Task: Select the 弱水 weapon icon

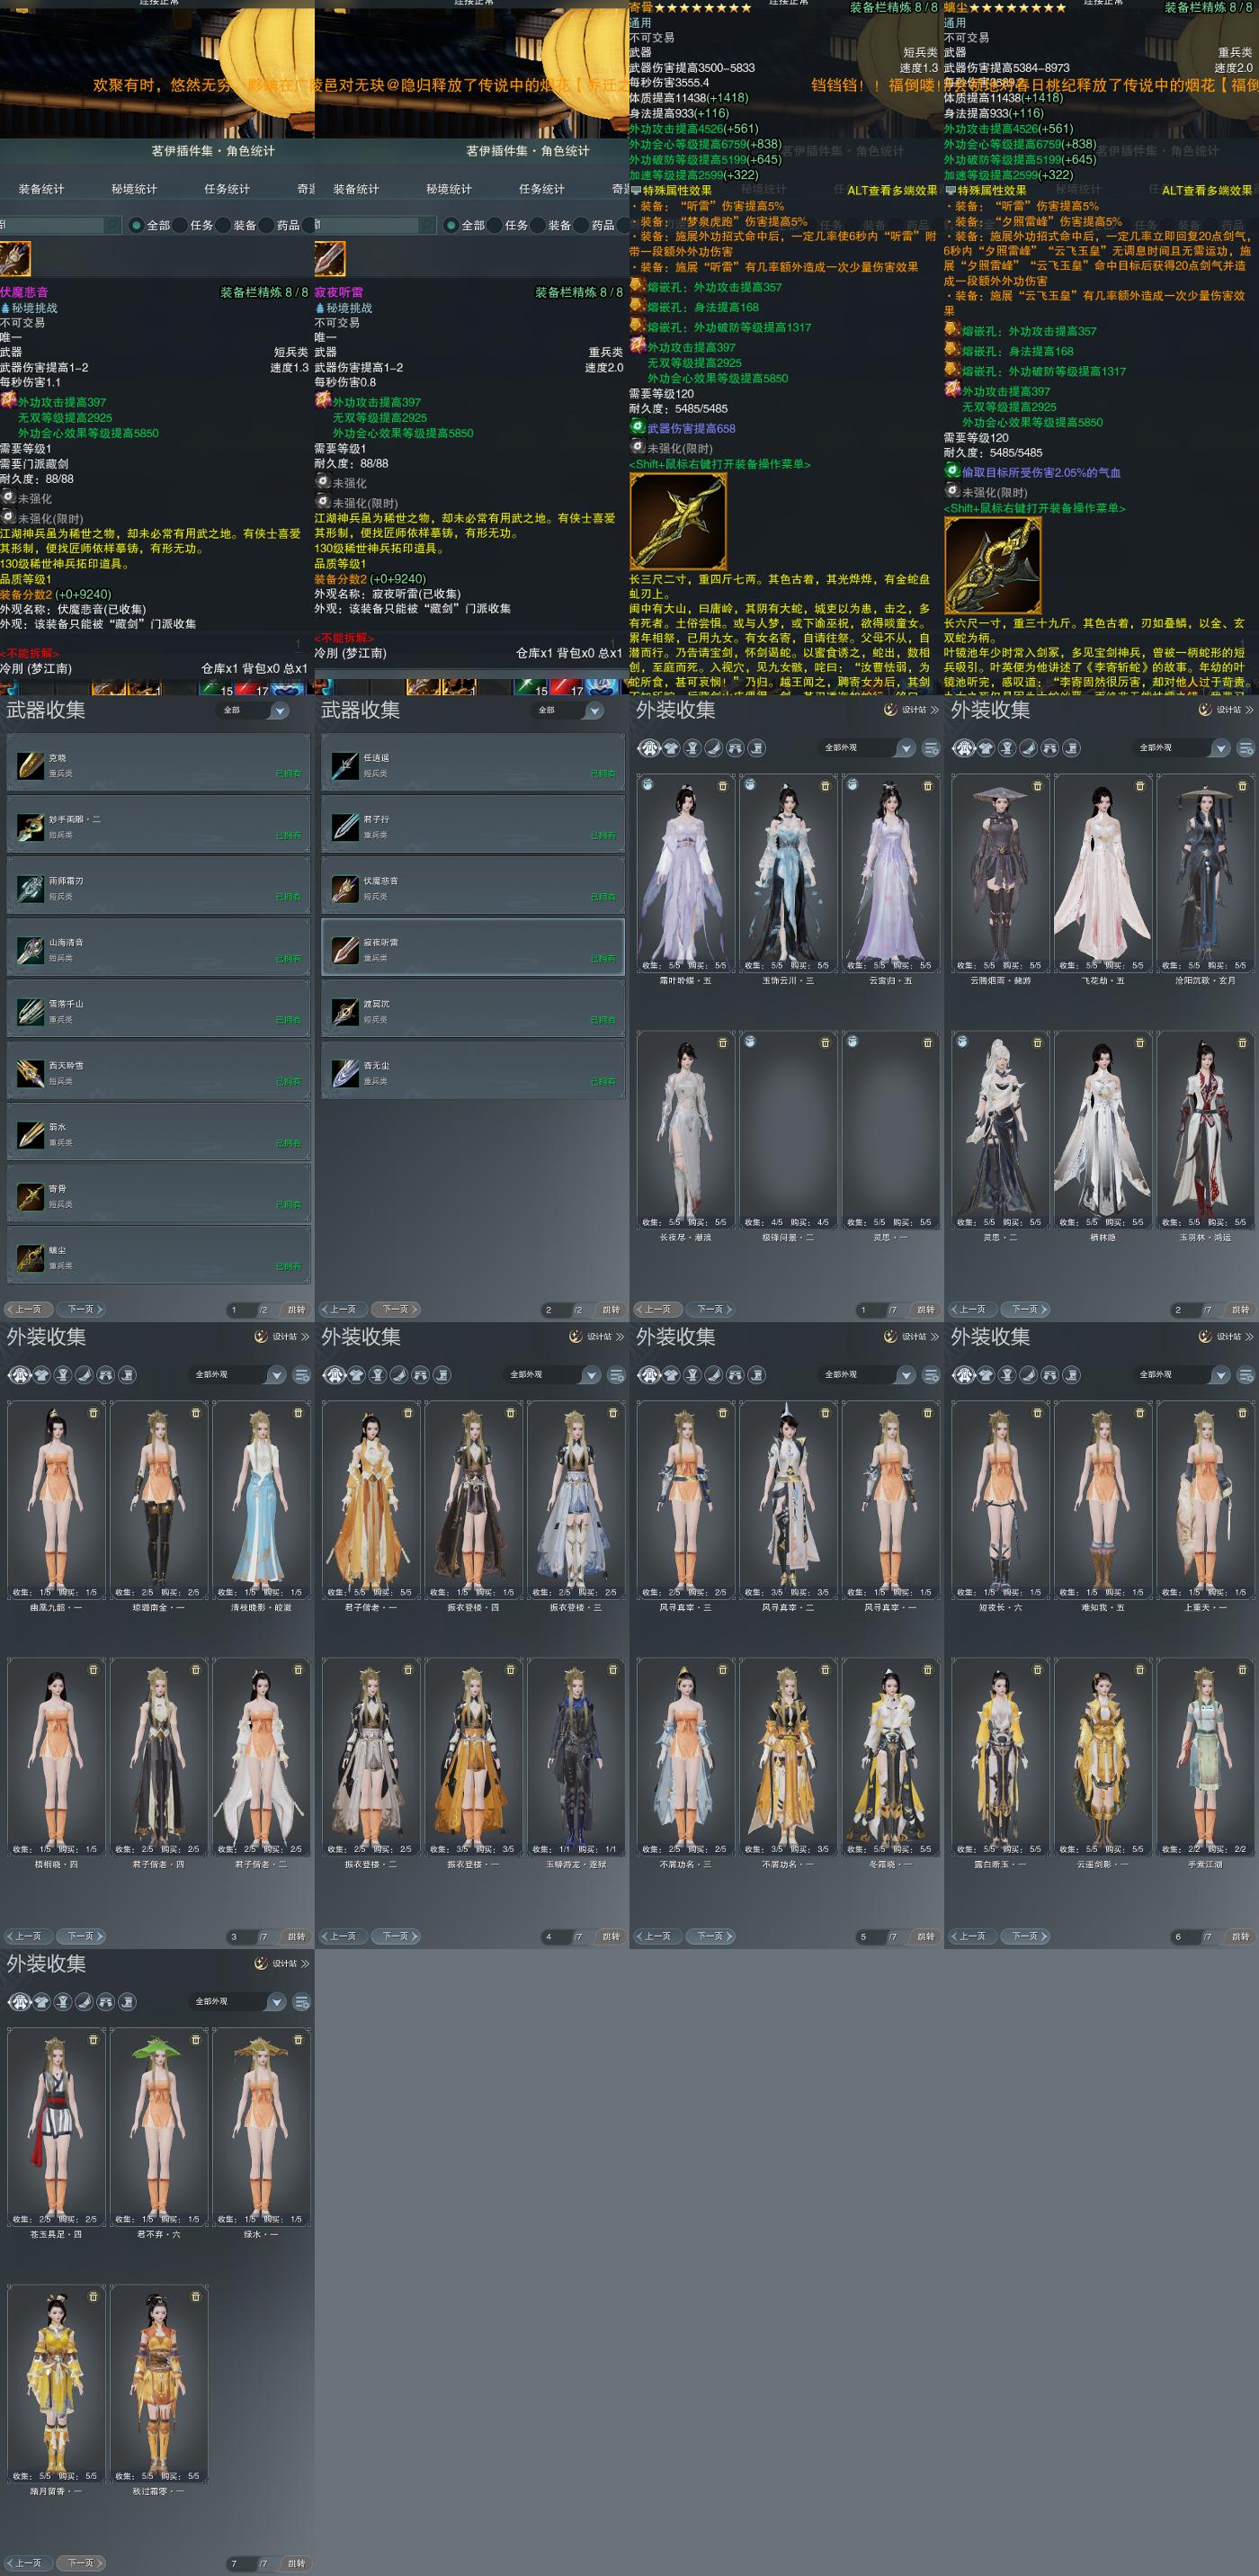Action: point(30,1134)
